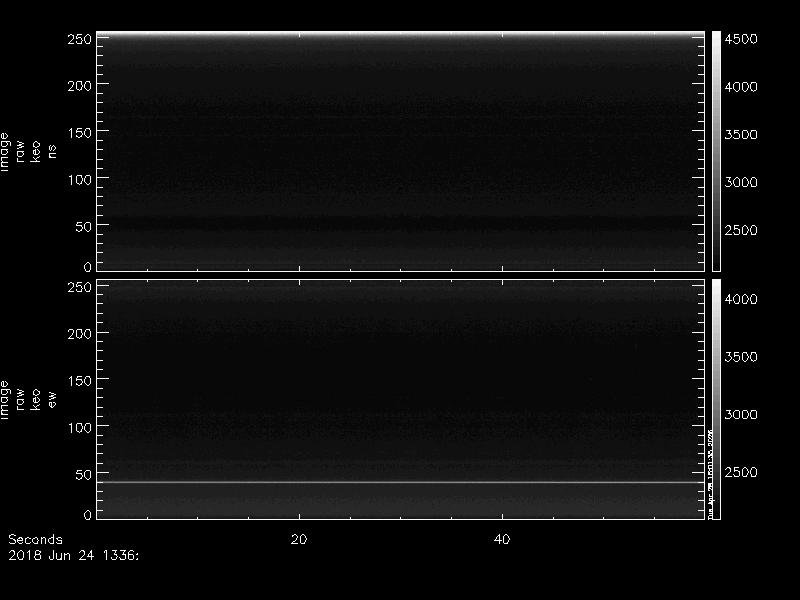Click the x-axis tick label '20'
This screenshot has height=600, width=800.
pos(299,539)
